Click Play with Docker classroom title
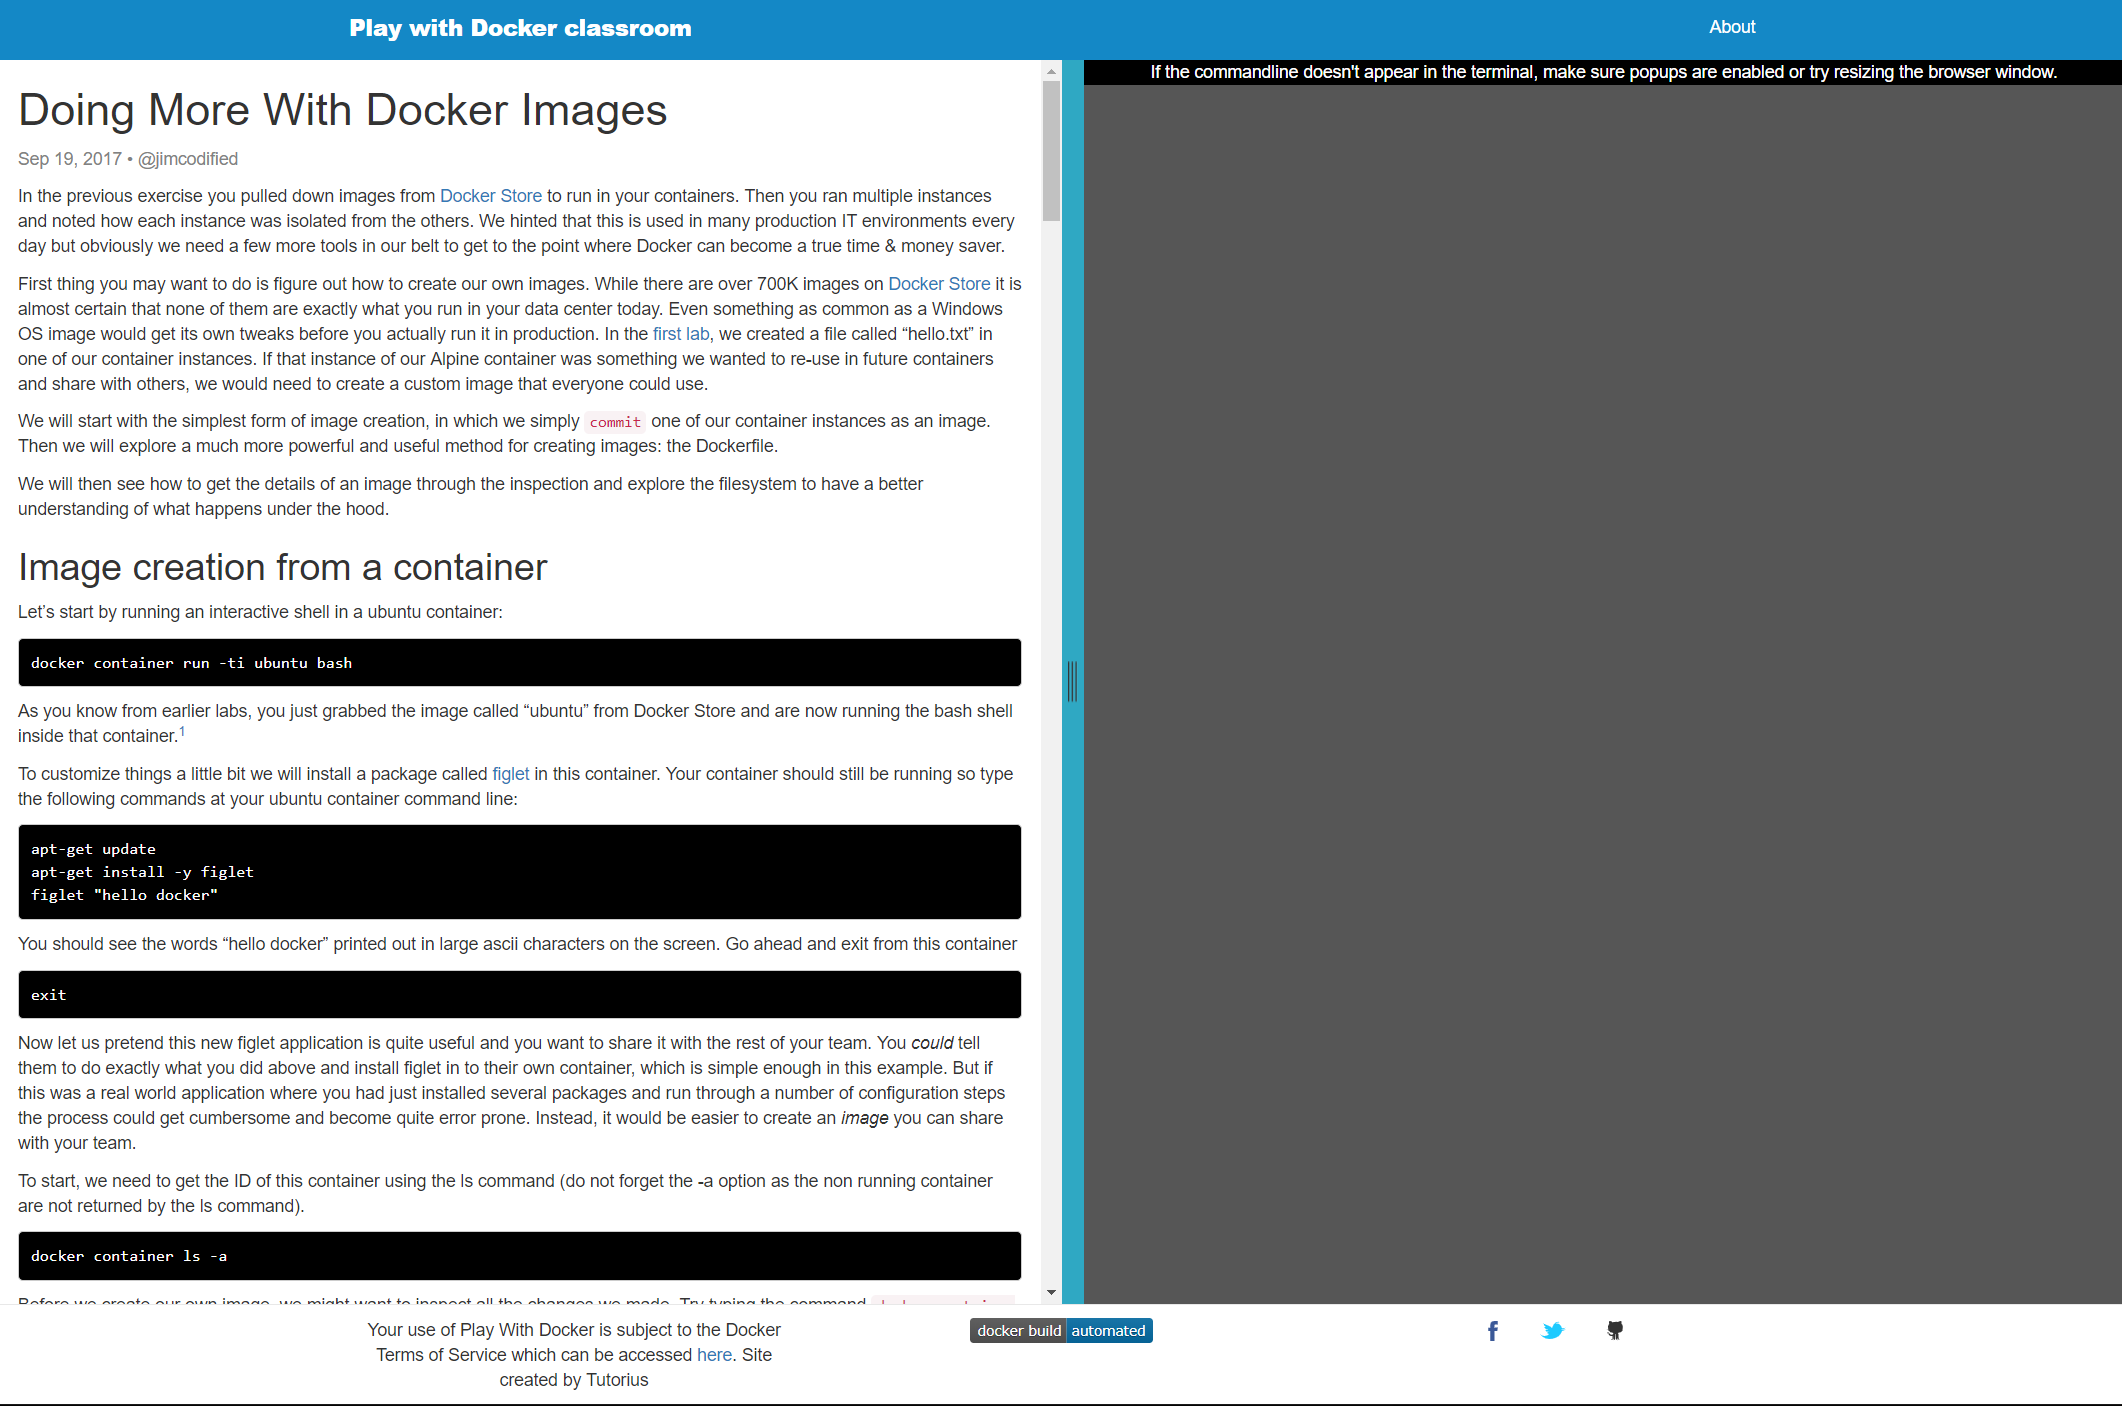Image resolution: width=2122 pixels, height=1406 pixels. tap(520, 28)
